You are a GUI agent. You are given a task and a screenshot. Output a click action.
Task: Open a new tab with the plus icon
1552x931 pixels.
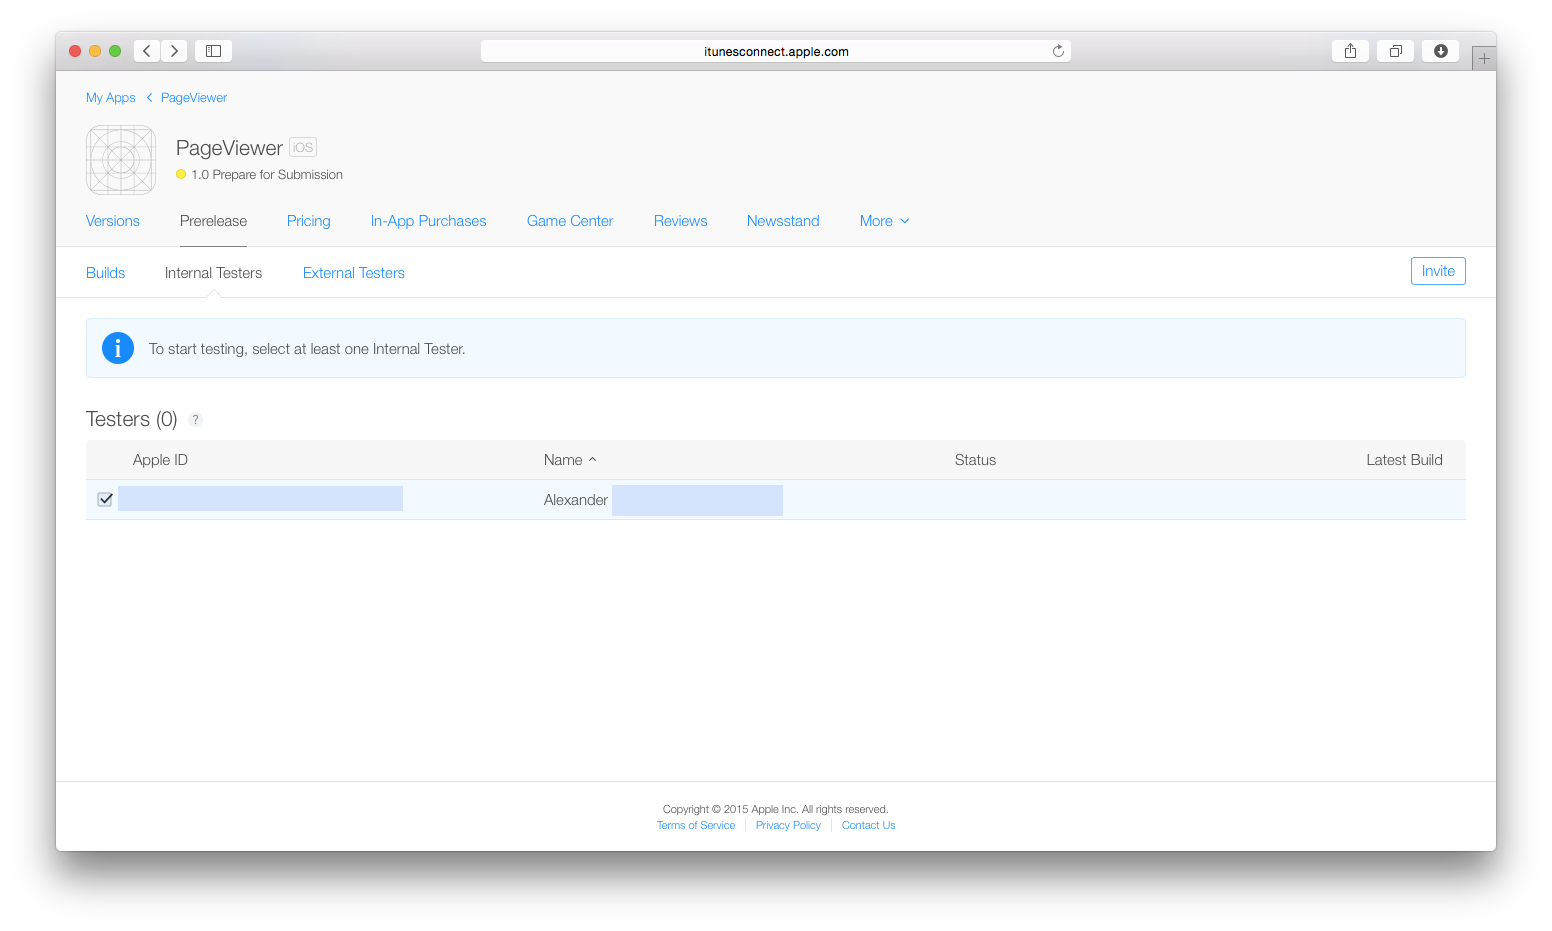pos(1484,57)
